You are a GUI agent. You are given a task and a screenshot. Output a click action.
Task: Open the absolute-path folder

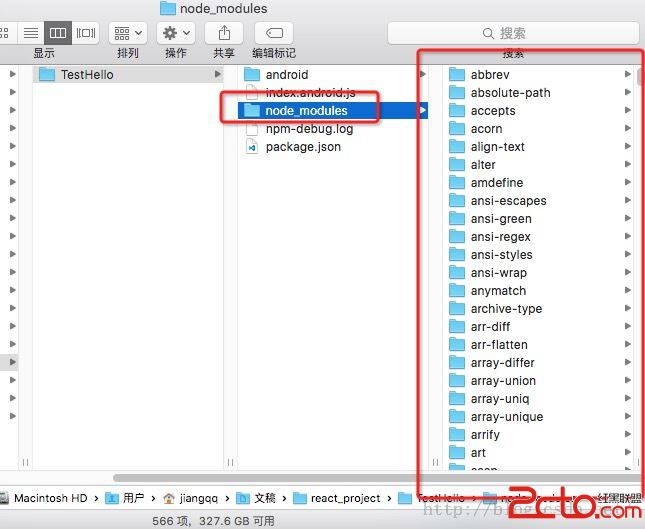tap(540, 93)
